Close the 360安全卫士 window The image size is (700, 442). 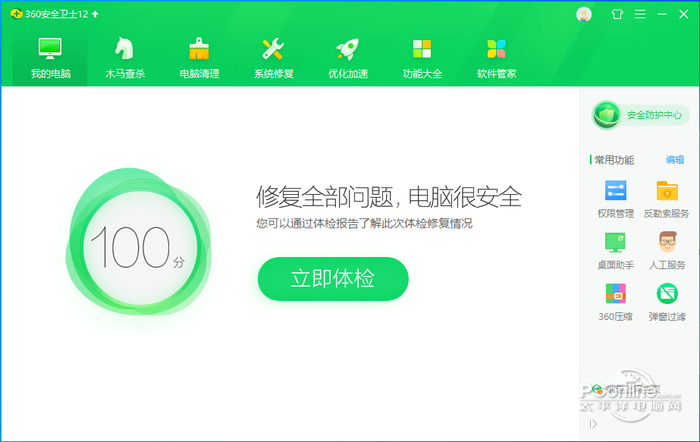pos(683,14)
